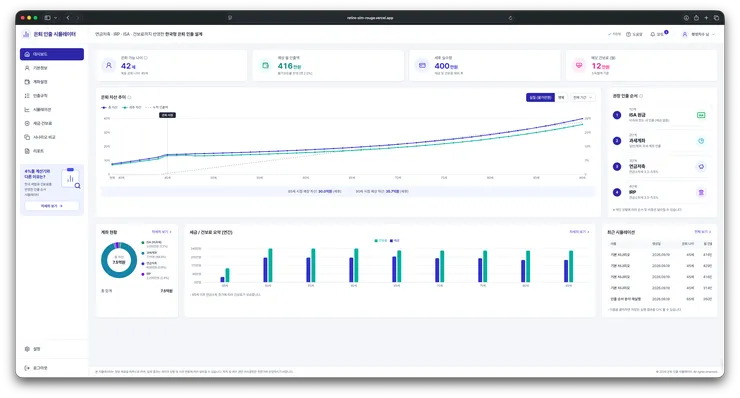This screenshot has height=398, width=740.
Task: Select step 2 과세계좌 withdrawal item
Action: pyautogui.click(x=661, y=141)
